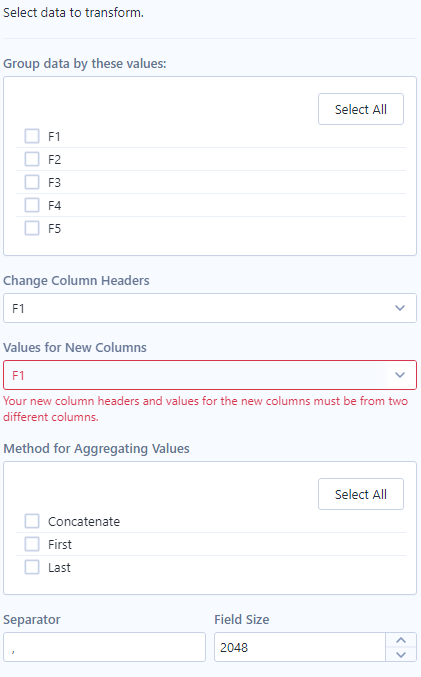Tick the F3 checkbox
Viewport: 421px width, 677px height.
(x=32, y=182)
